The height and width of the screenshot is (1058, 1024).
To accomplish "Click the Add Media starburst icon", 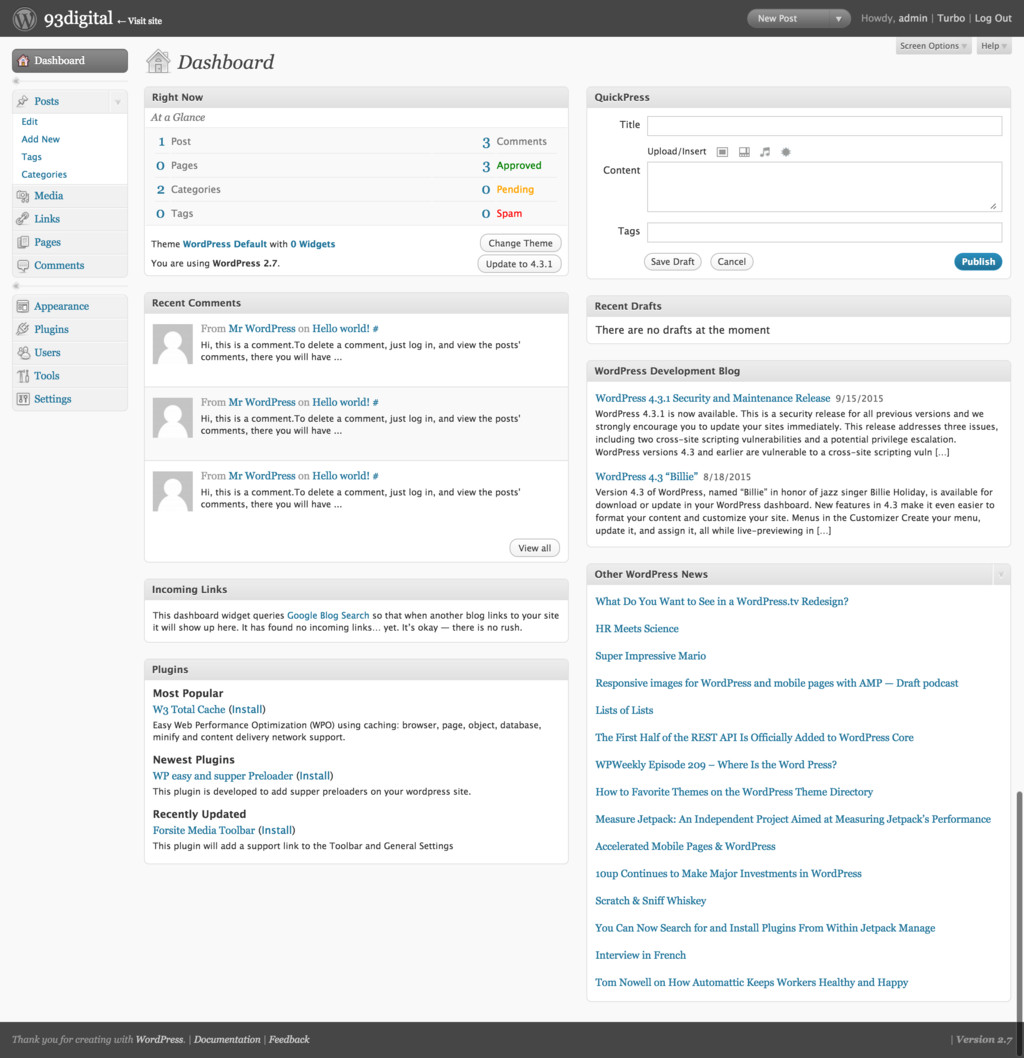I will point(786,152).
